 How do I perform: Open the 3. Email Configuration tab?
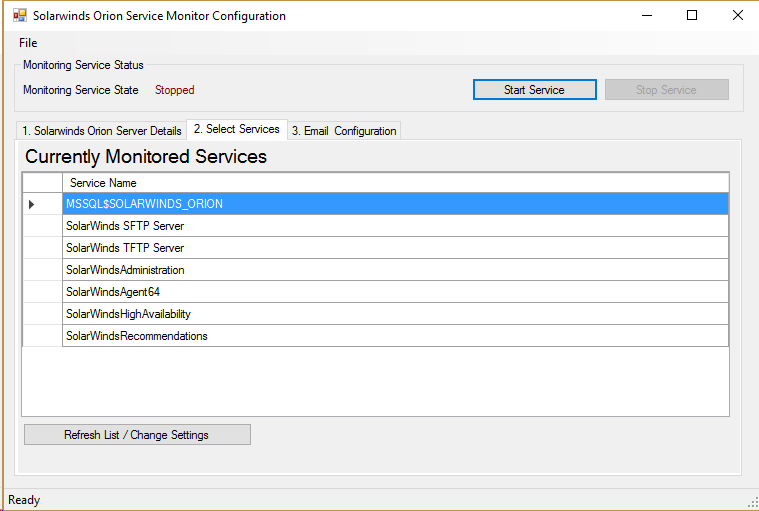point(344,131)
